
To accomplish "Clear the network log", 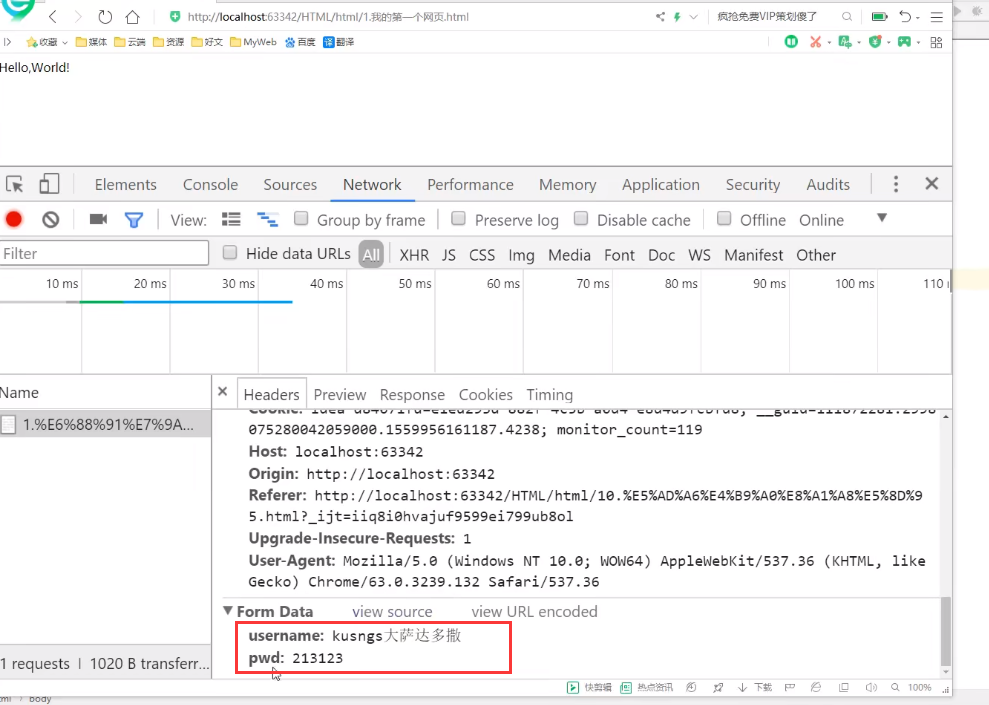I will point(51,219).
